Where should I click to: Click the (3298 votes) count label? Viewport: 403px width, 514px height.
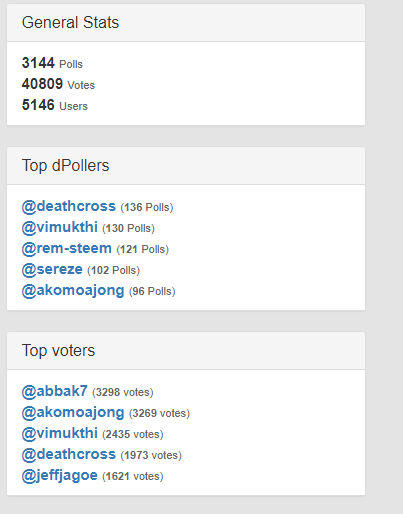point(123,392)
